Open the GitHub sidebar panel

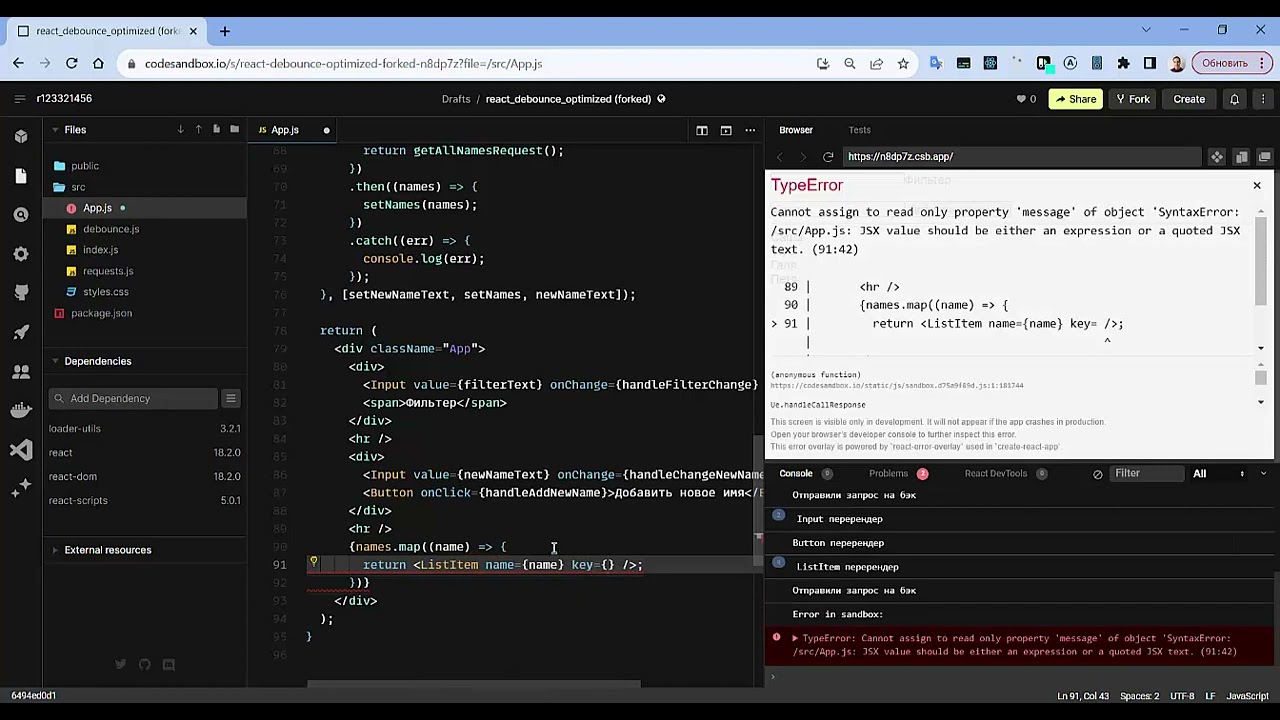tap(21, 293)
